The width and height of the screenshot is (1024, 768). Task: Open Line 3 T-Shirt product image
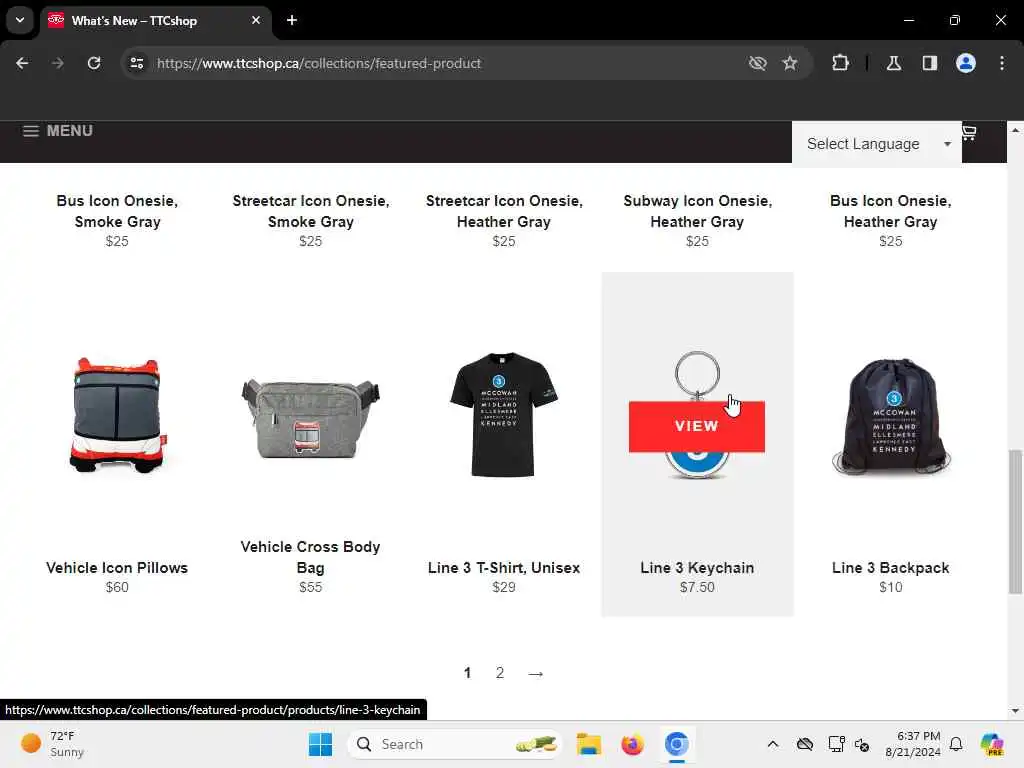click(x=503, y=415)
